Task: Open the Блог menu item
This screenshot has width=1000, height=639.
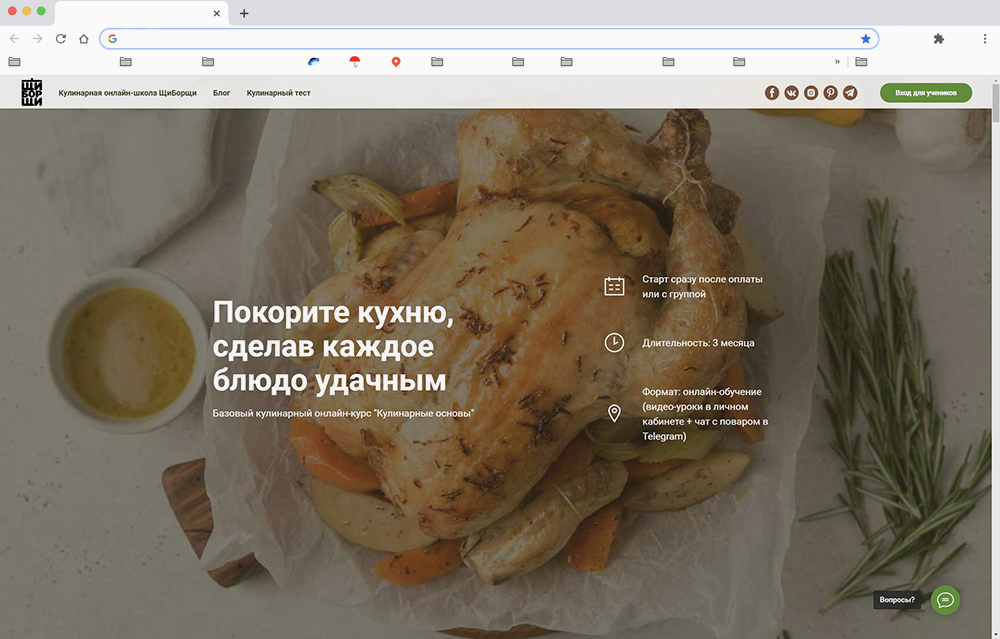Action: pyautogui.click(x=221, y=93)
